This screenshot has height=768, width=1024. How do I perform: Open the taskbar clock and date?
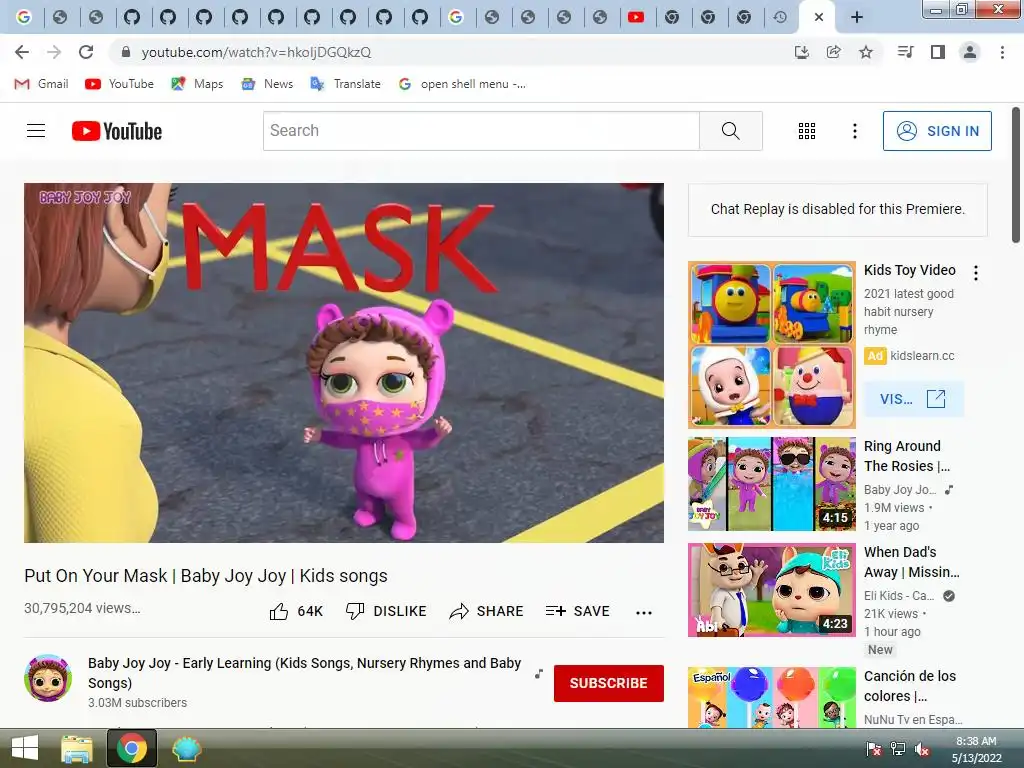976,750
